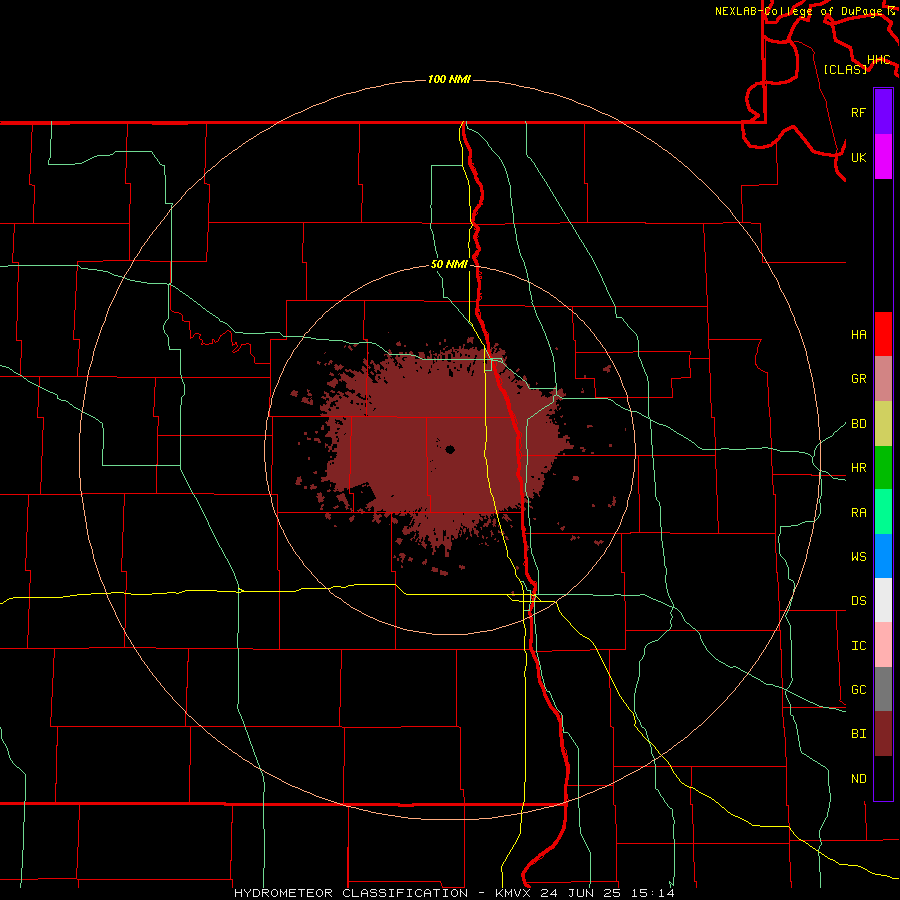Click the GC legend label
Viewport: 900px width, 900px height.
pyautogui.click(x=858, y=690)
